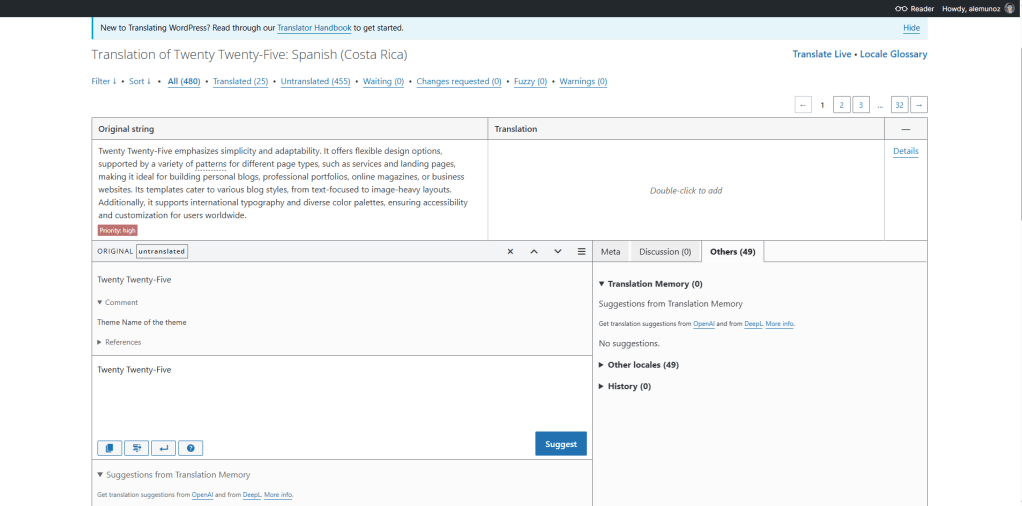Show Fuzzy (0) strings

[531, 82]
